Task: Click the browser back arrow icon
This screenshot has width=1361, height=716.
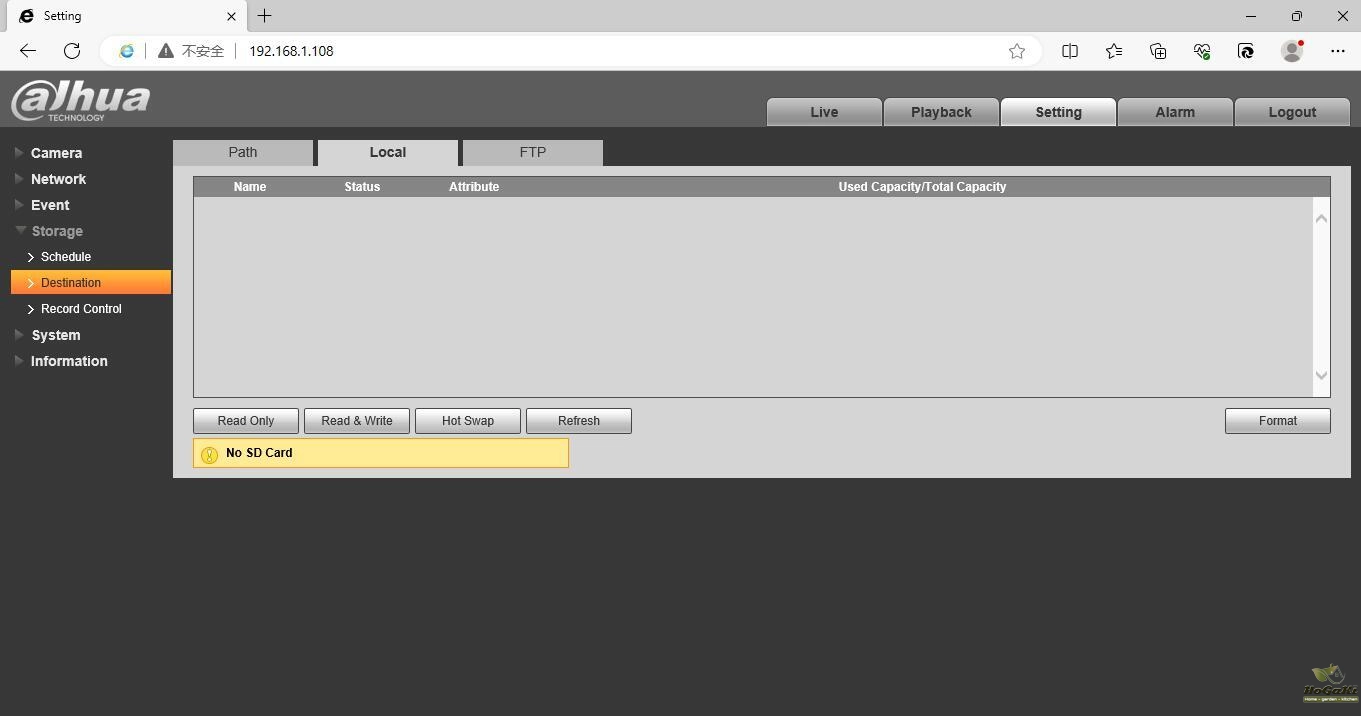Action: pyautogui.click(x=28, y=51)
